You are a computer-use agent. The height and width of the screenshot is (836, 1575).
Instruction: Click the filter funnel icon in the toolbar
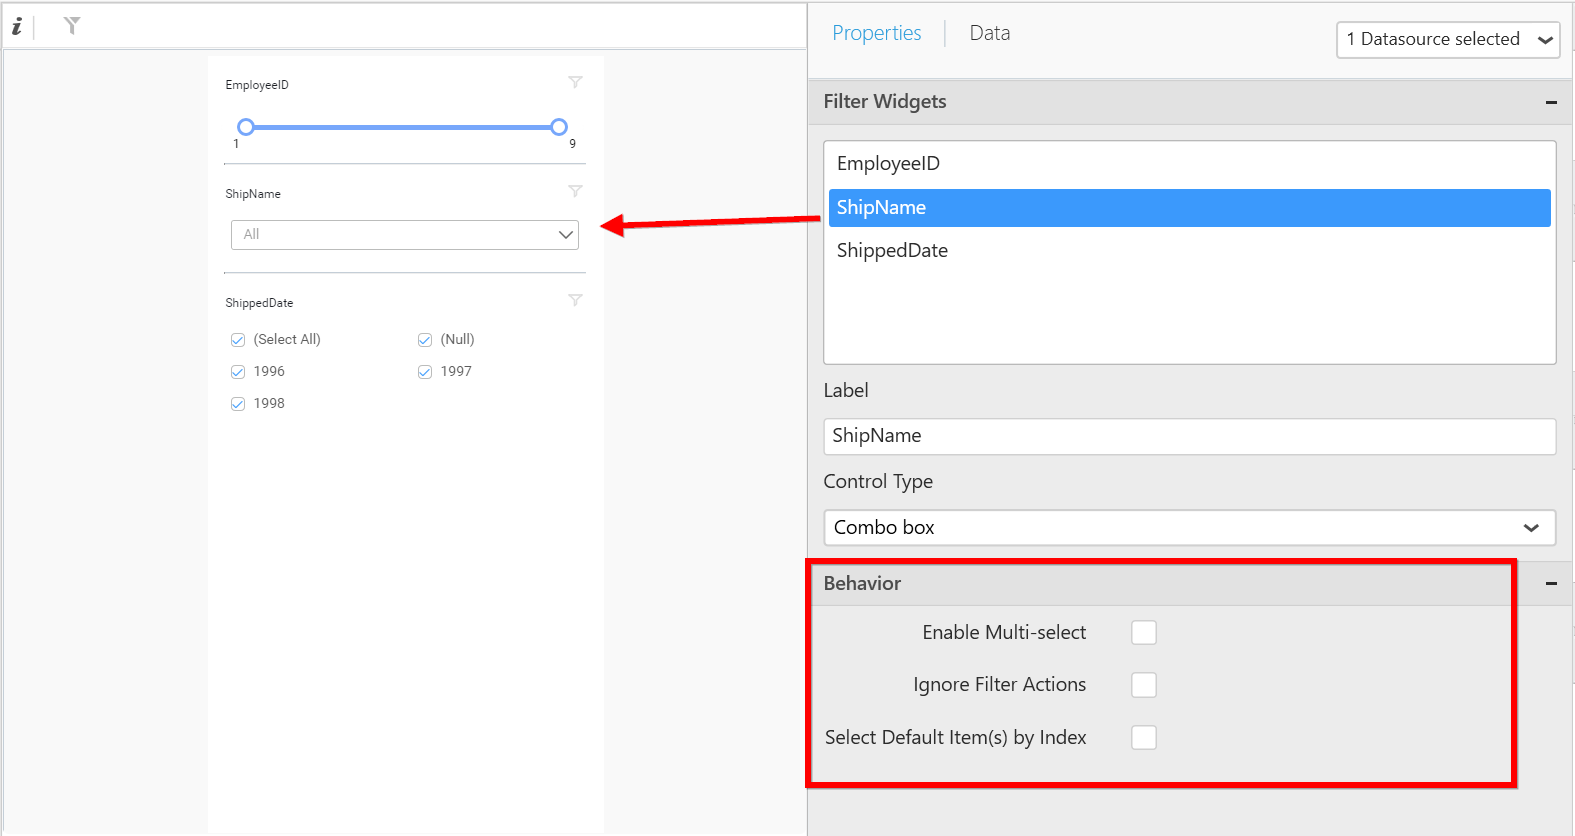[72, 26]
